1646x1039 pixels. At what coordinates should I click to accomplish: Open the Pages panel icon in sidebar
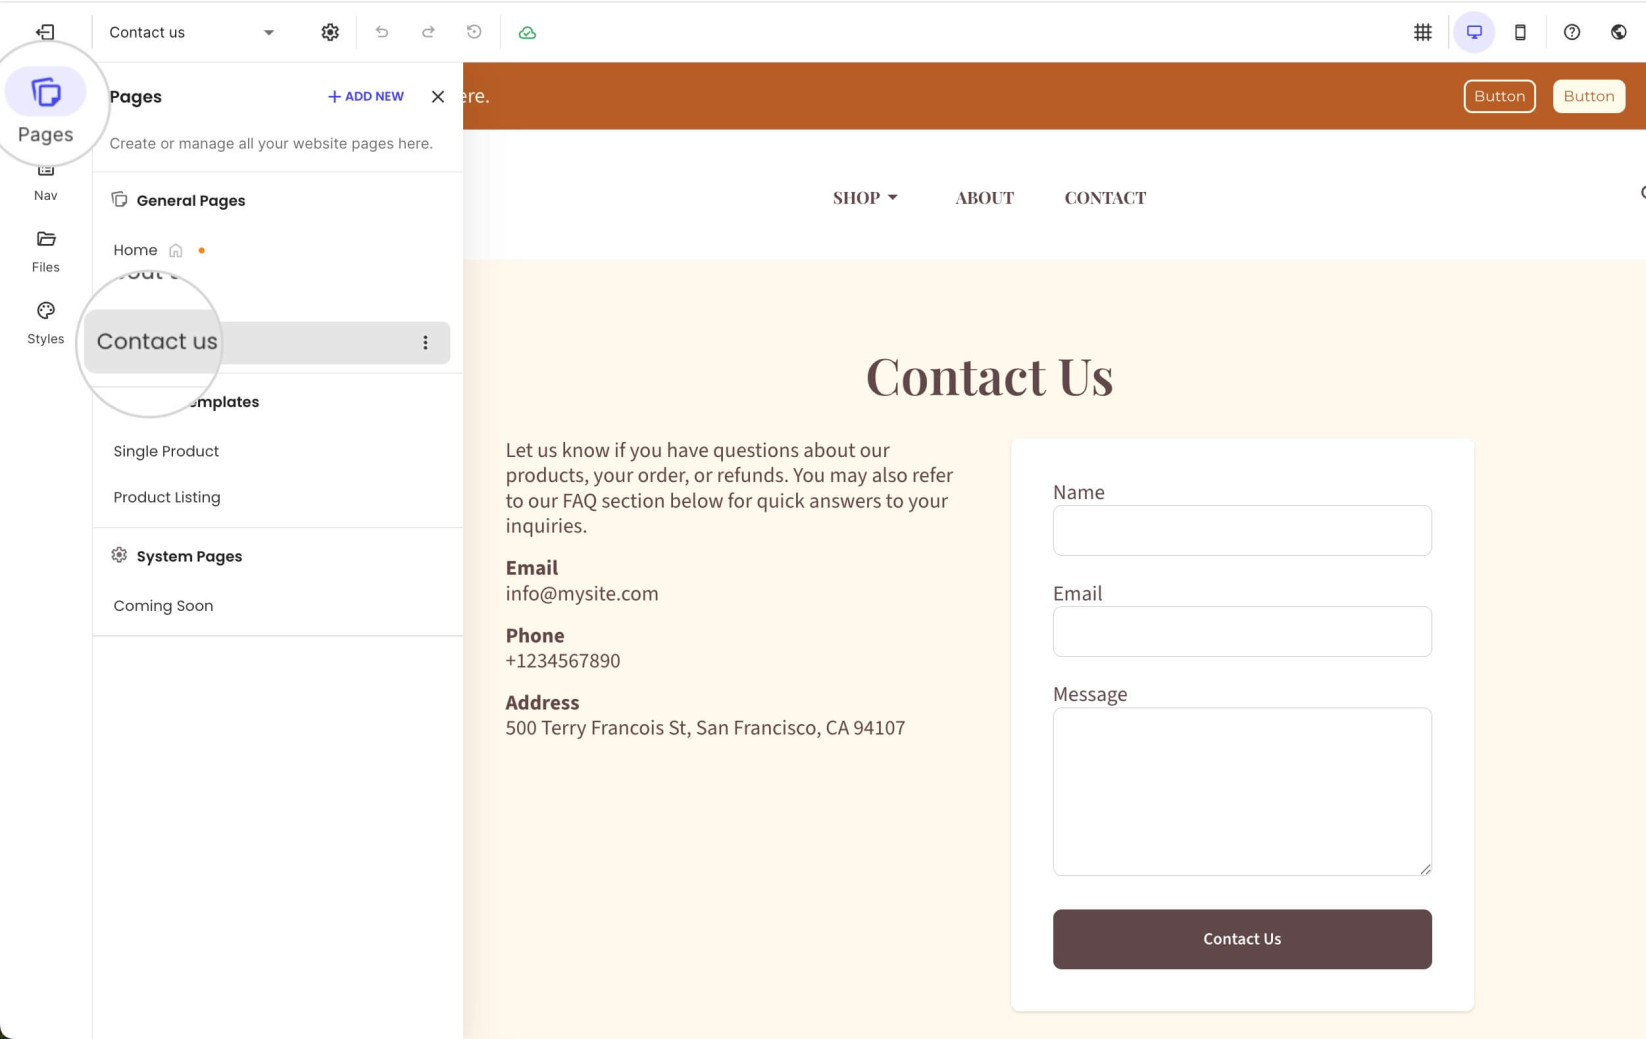tap(46, 93)
